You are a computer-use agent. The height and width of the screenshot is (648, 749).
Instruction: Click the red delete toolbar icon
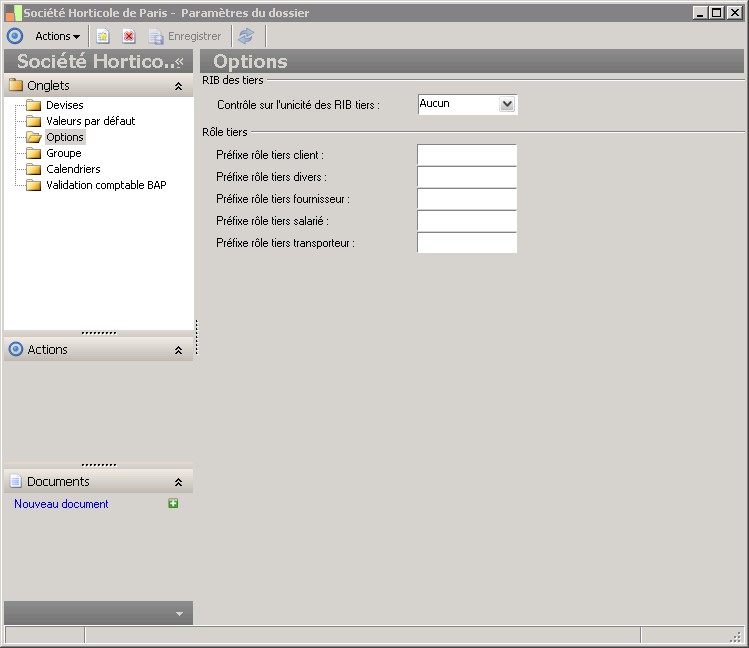(129, 36)
